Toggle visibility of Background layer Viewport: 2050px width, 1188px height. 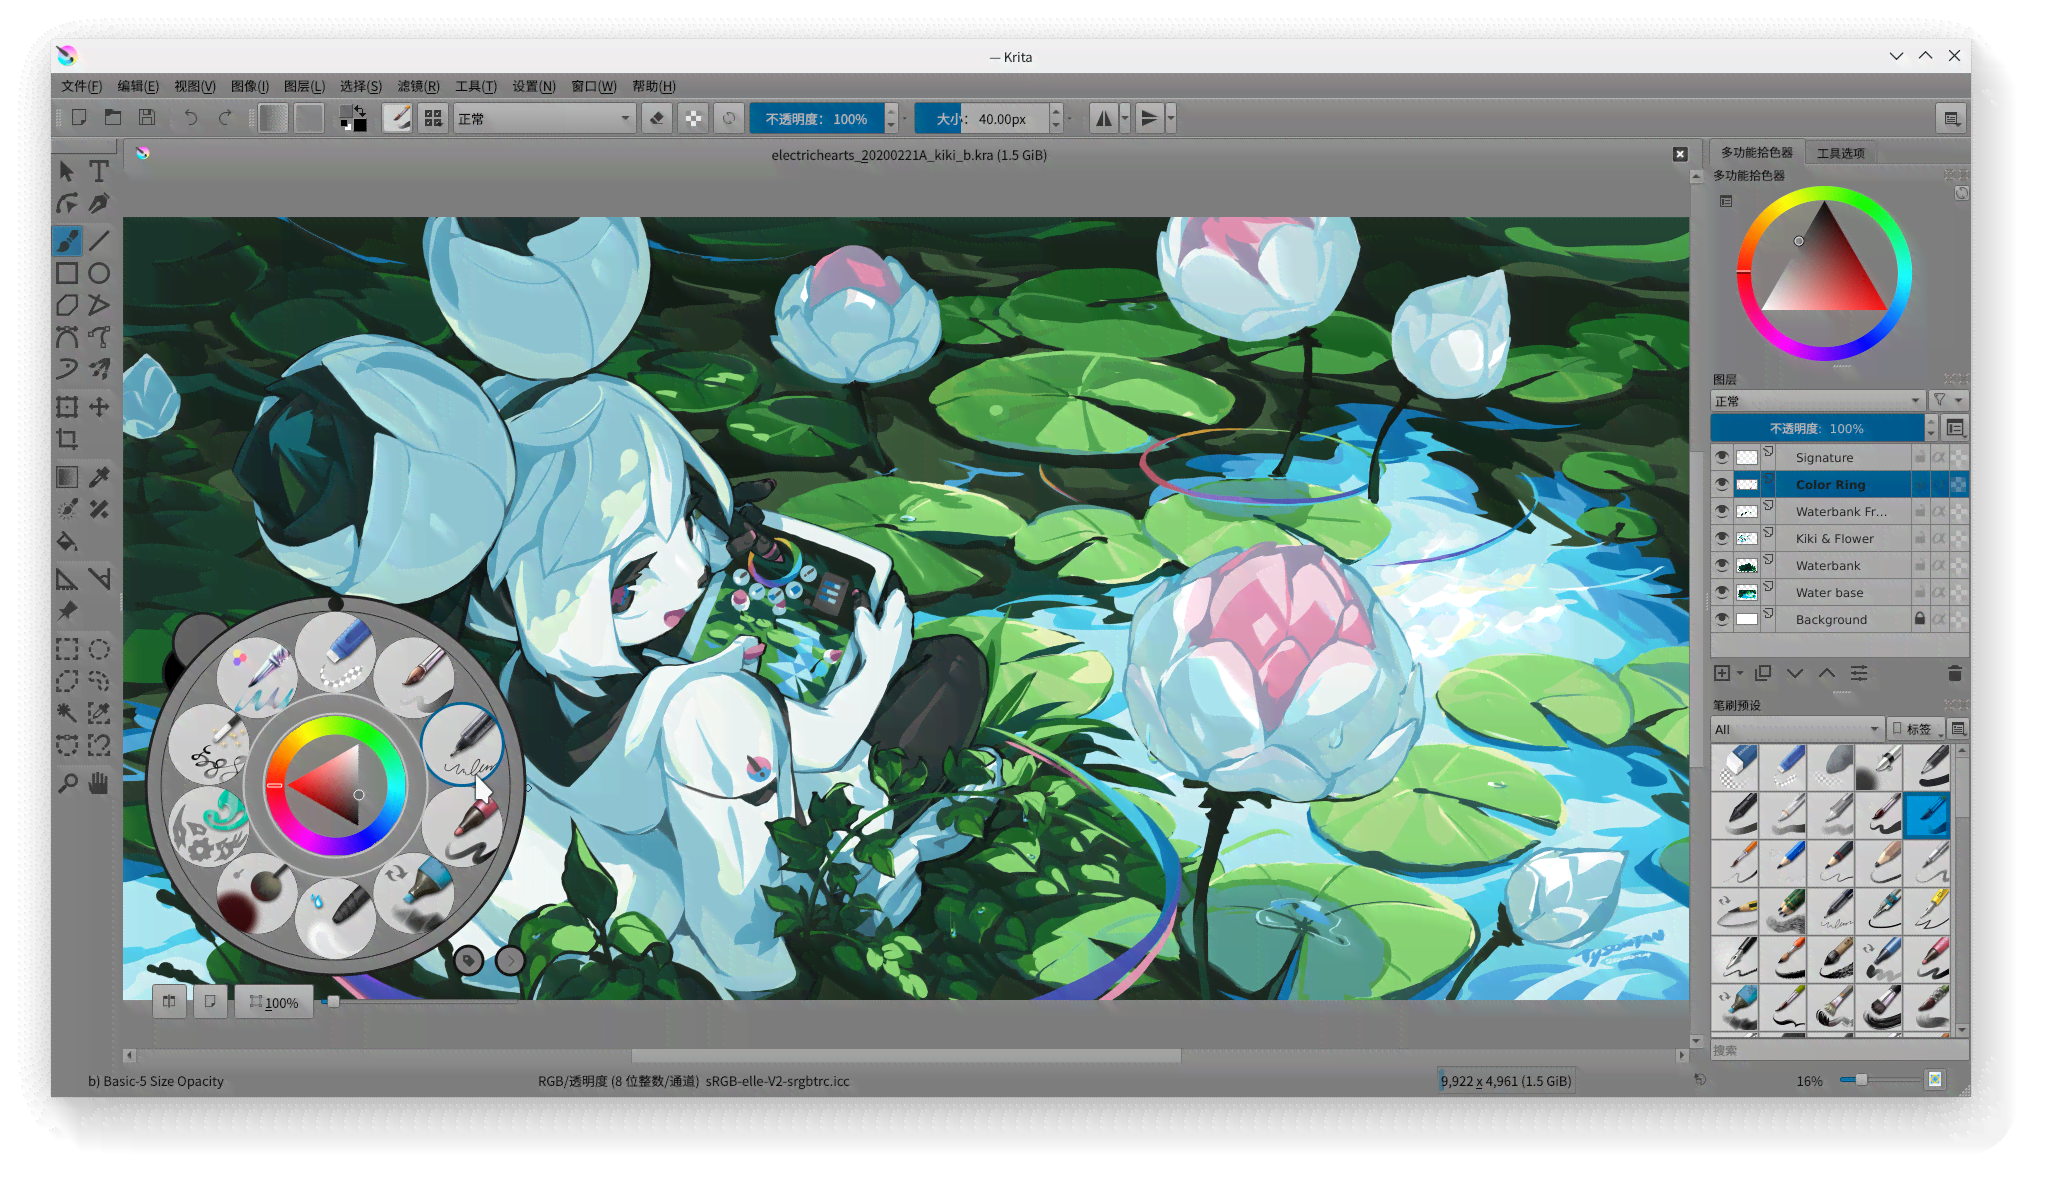point(1721,618)
